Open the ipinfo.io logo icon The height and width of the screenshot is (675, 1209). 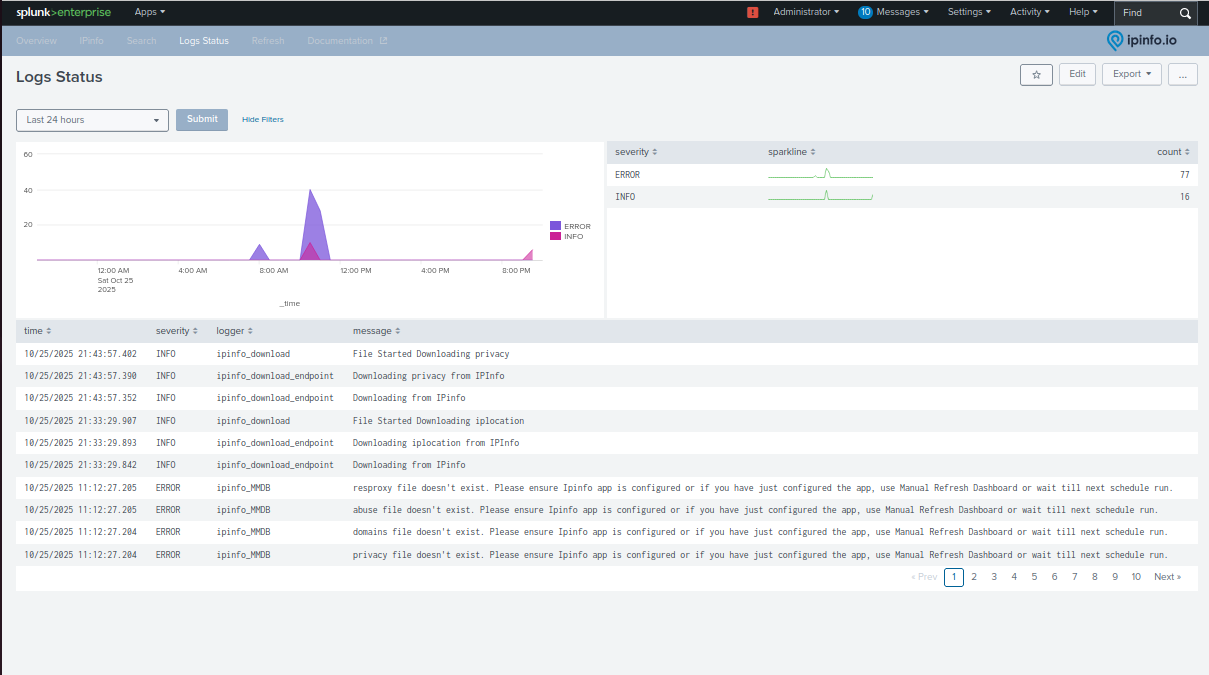pos(1113,40)
